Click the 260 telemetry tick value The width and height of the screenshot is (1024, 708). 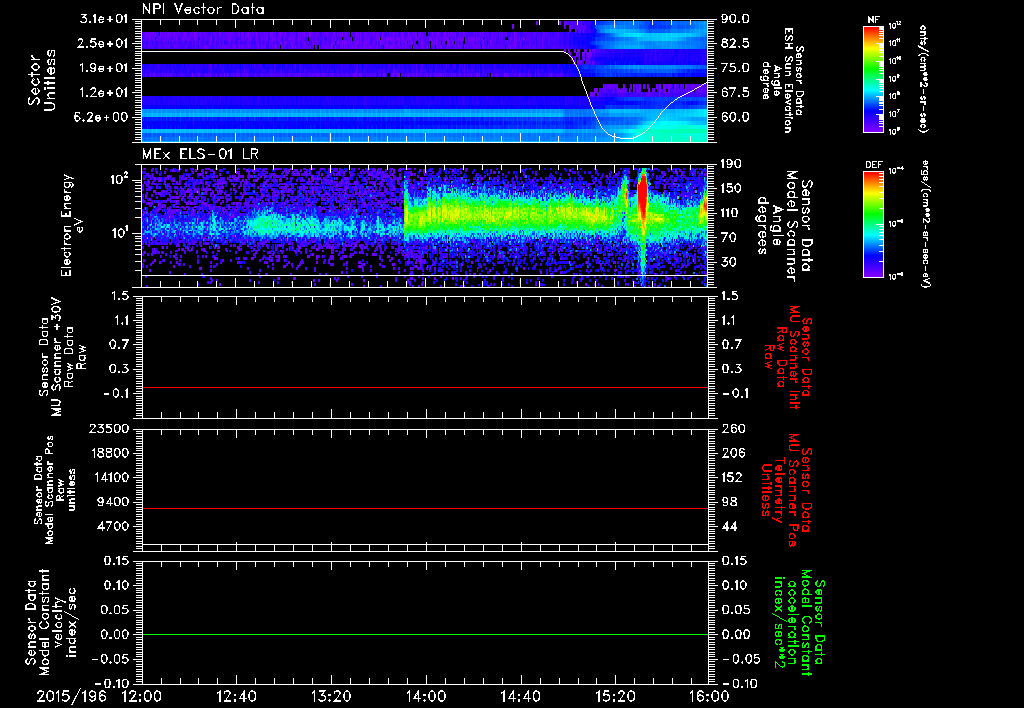tap(732, 429)
